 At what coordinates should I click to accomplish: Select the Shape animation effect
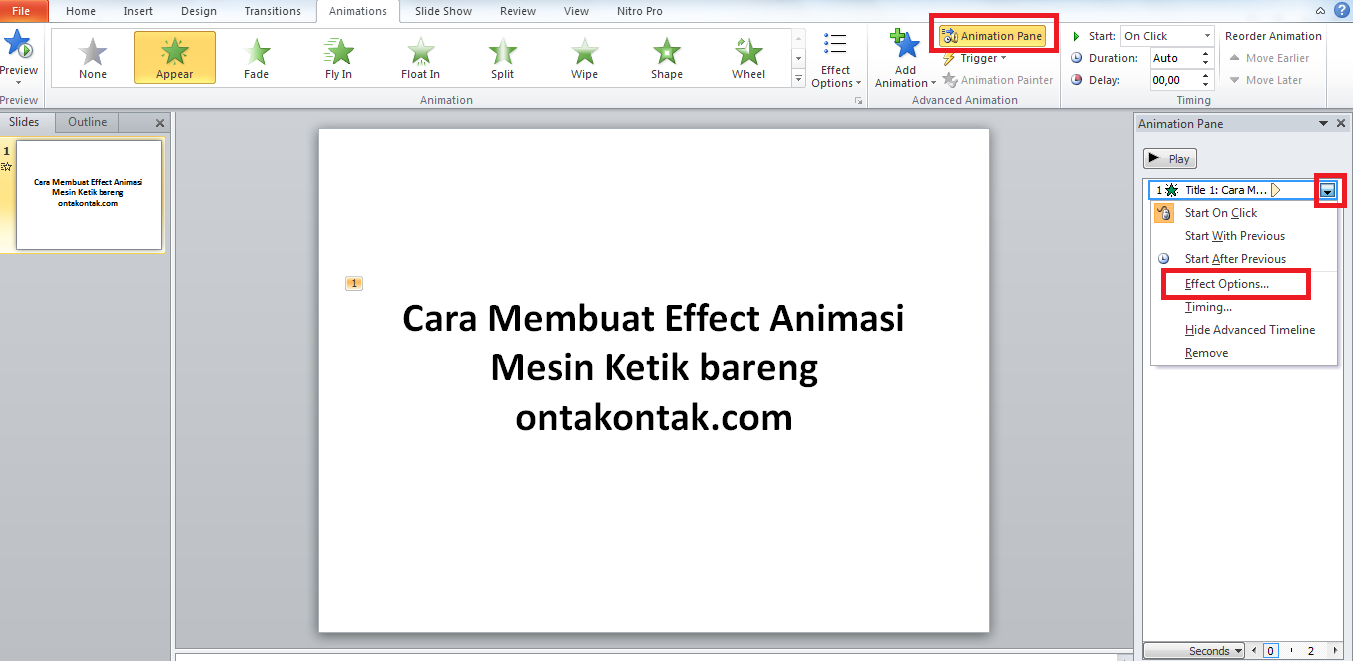pyautogui.click(x=667, y=58)
